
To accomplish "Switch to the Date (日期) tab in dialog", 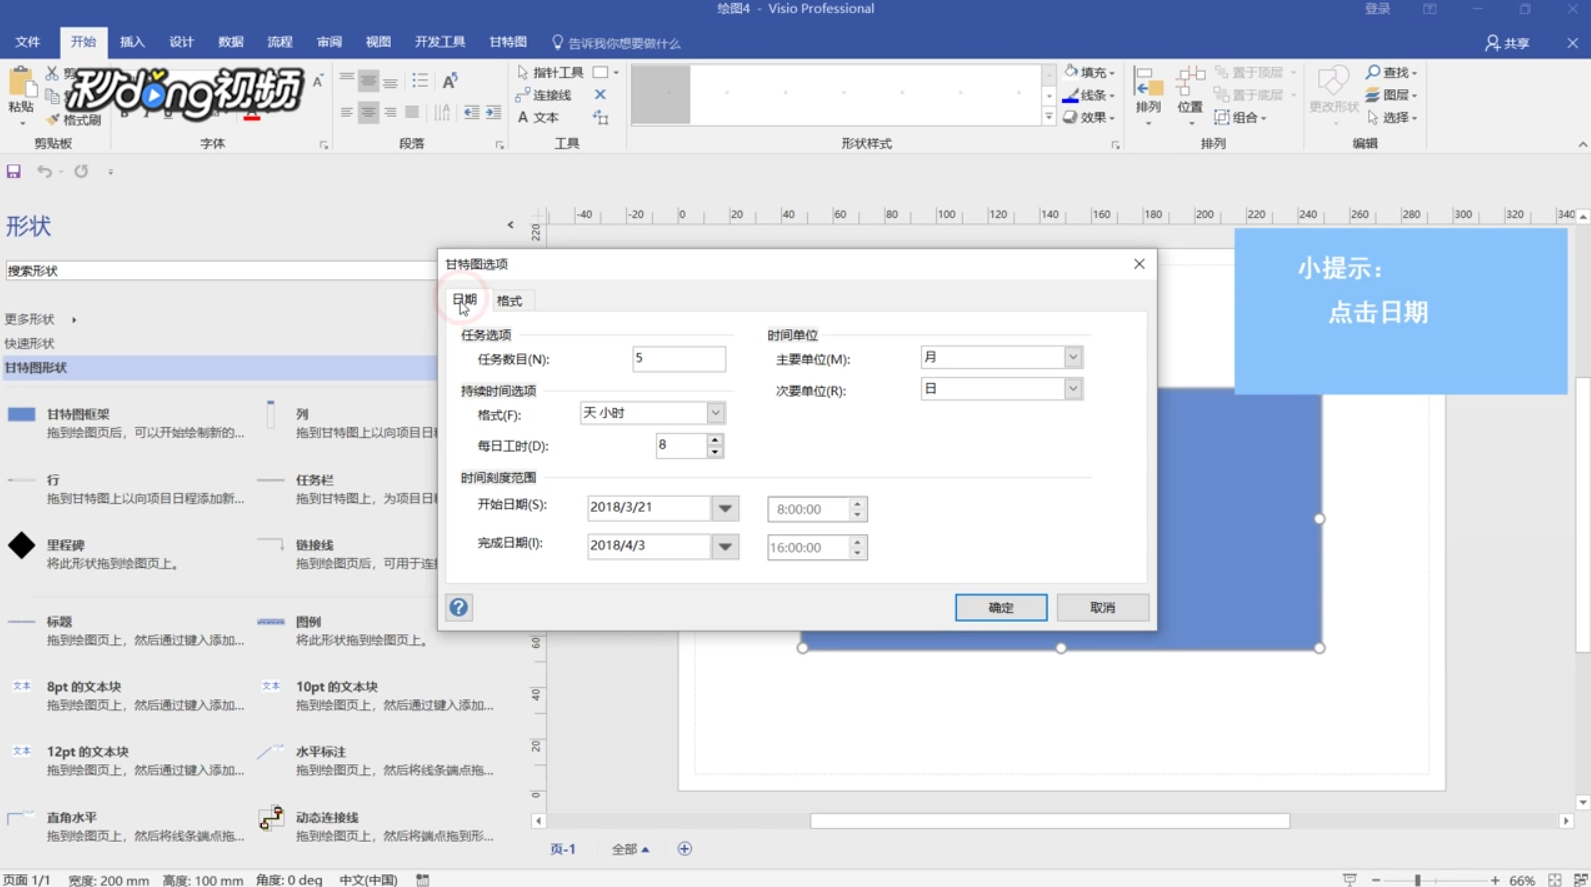I will tap(465, 300).
